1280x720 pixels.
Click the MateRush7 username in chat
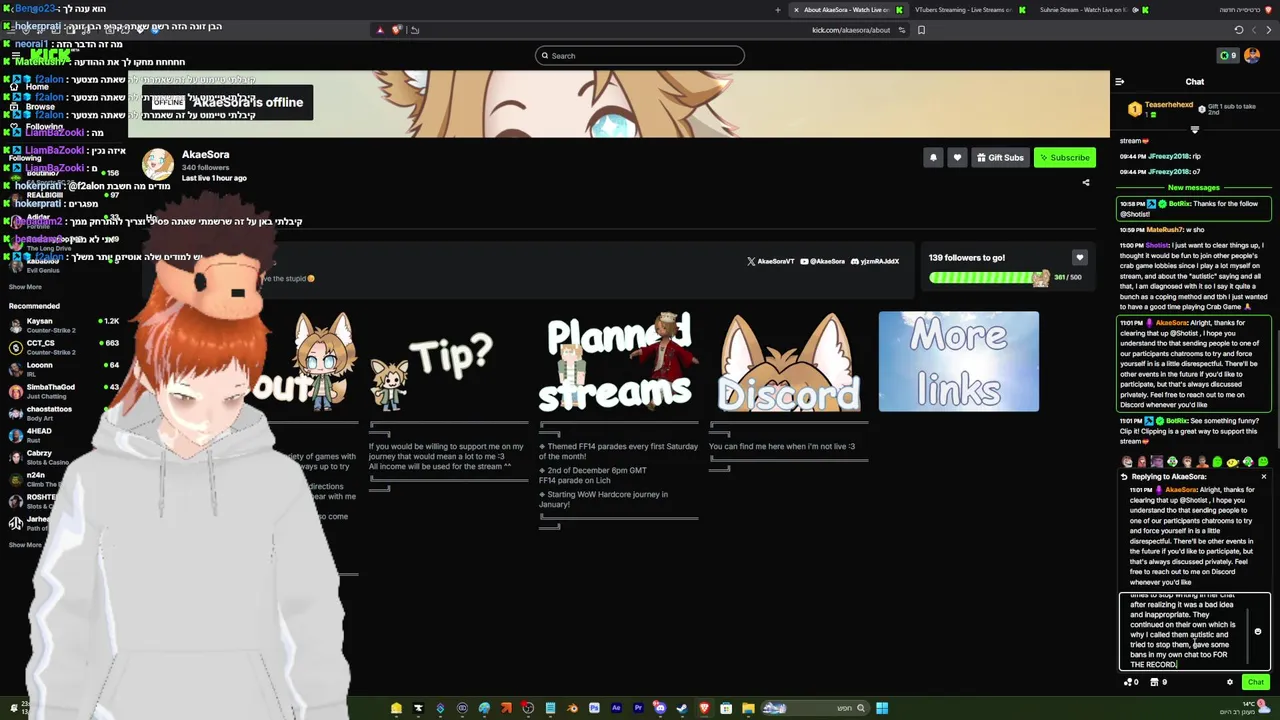(x=1165, y=230)
